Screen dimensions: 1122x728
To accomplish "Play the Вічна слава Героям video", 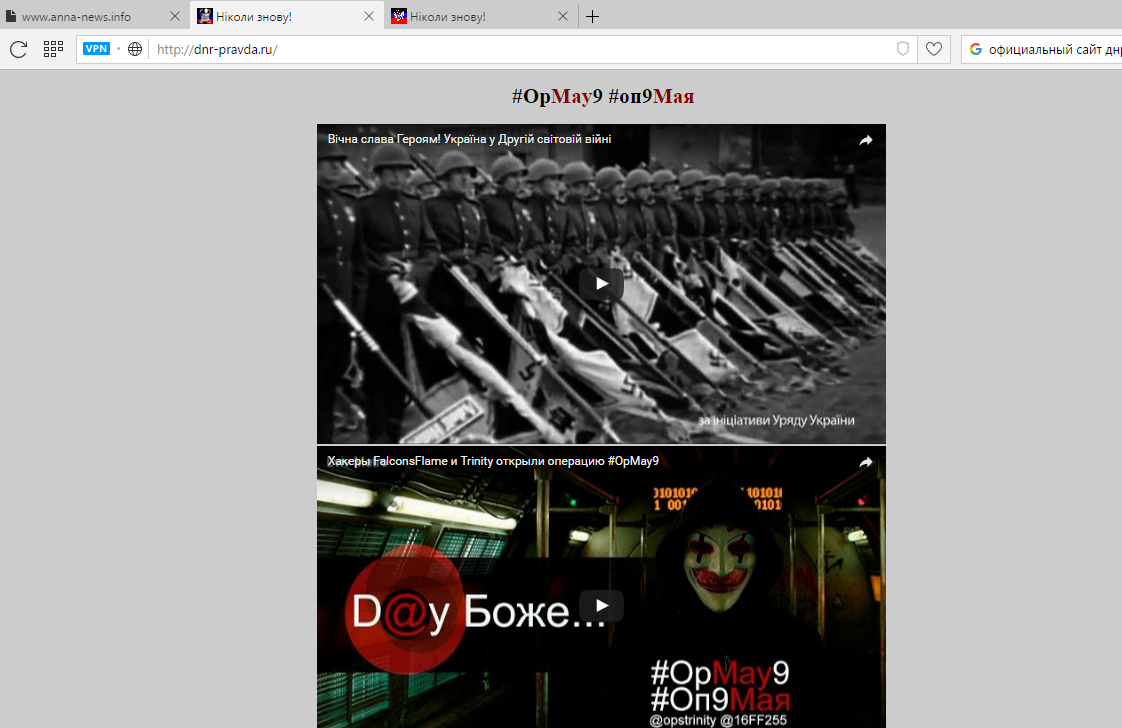I will click(601, 284).
